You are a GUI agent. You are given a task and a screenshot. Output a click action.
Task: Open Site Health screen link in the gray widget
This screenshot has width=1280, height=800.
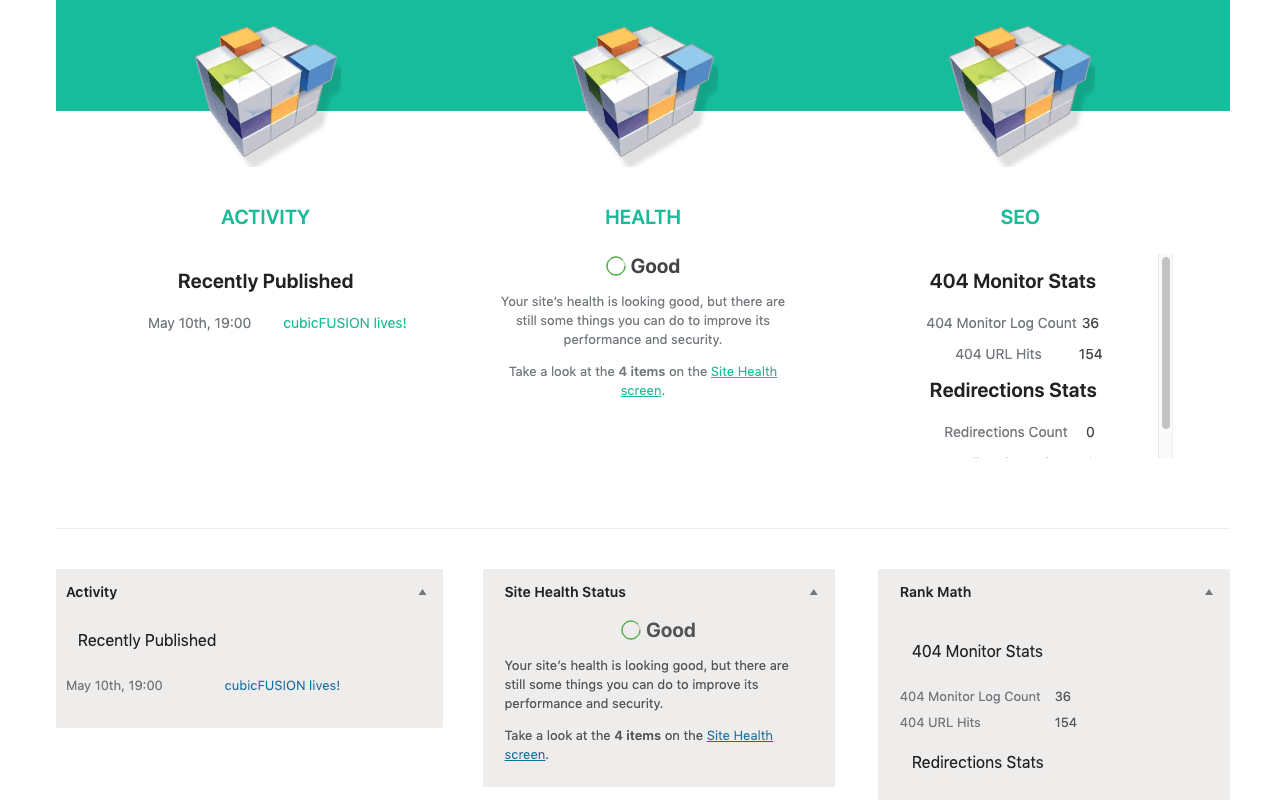[x=739, y=736]
